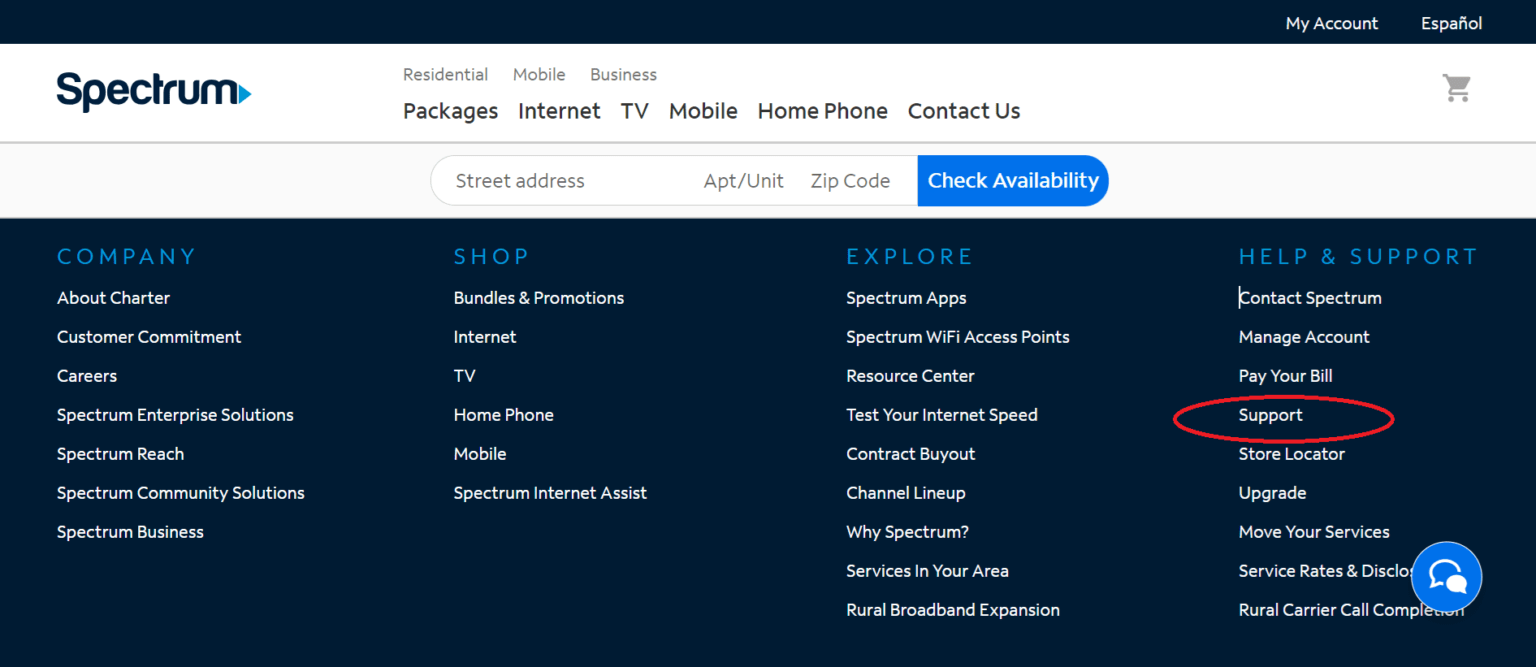Open the chat bubble icon

pos(1446,576)
